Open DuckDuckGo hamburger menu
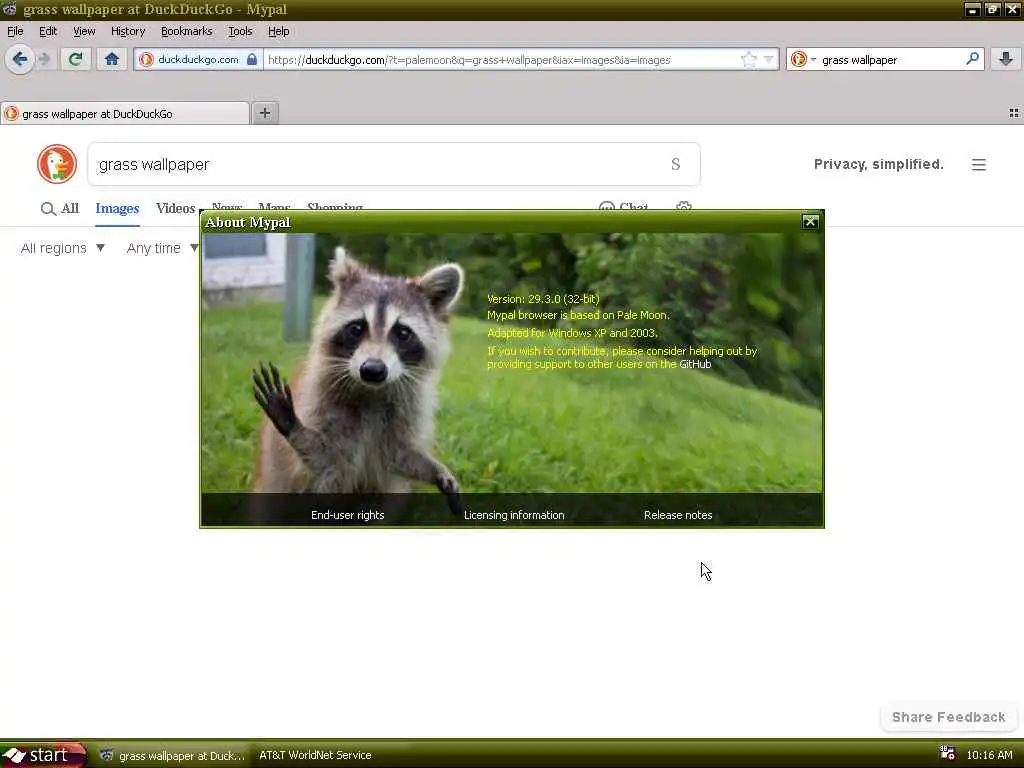Screen dimensions: 1024x768 tap(978, 165)
